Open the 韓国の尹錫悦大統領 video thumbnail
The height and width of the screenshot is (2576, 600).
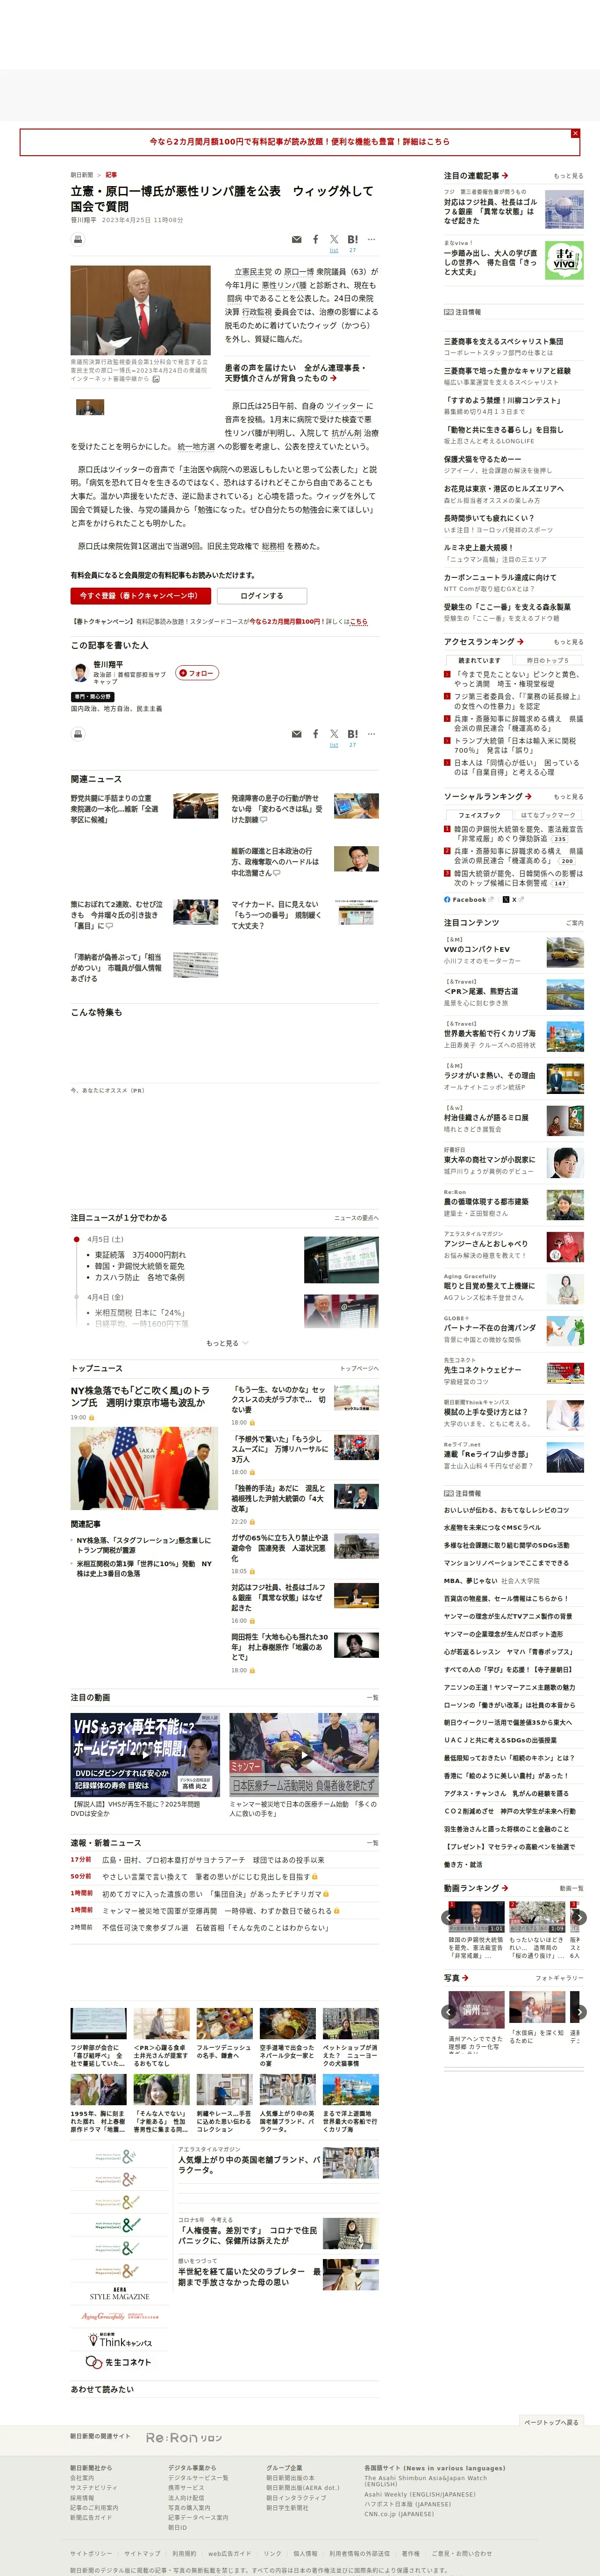476,1917
